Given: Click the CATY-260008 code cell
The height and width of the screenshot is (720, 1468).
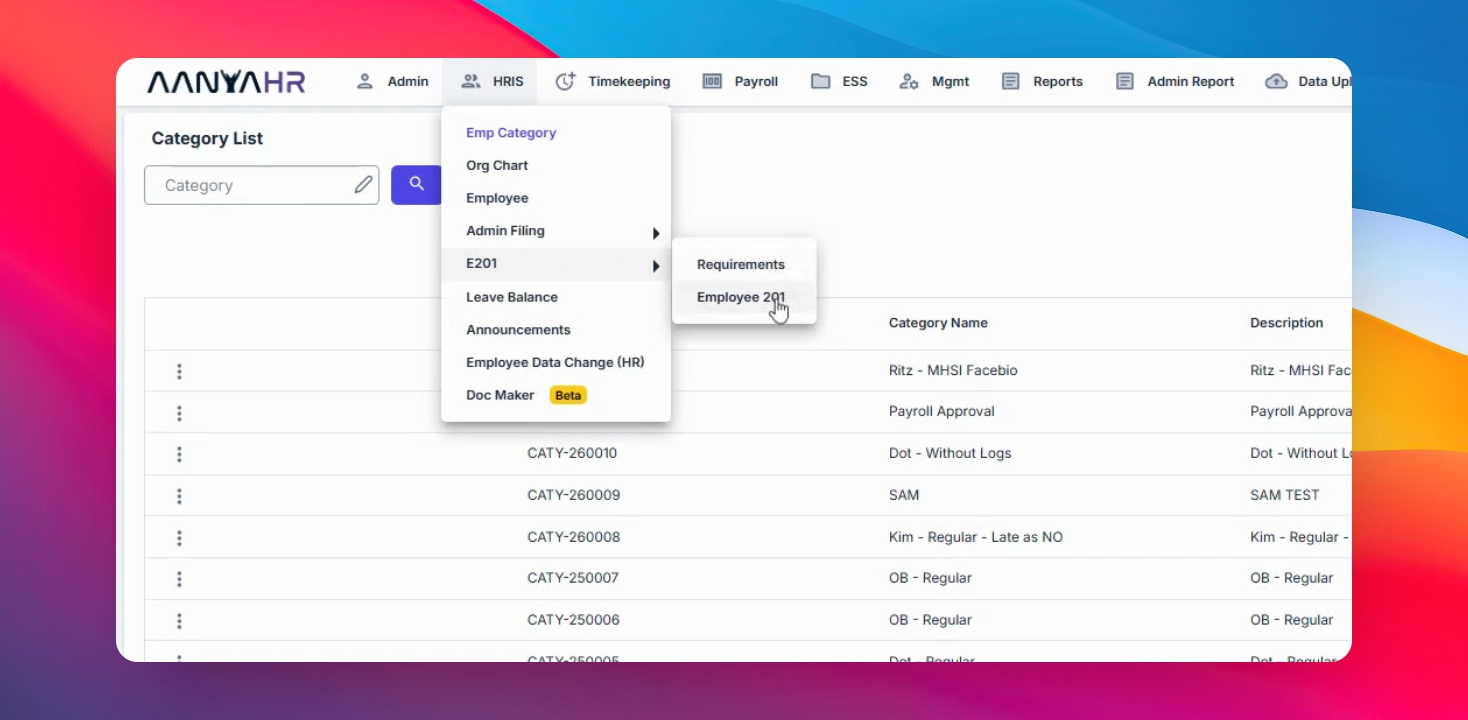Looking at the screenshot, I should coord(573,537).
